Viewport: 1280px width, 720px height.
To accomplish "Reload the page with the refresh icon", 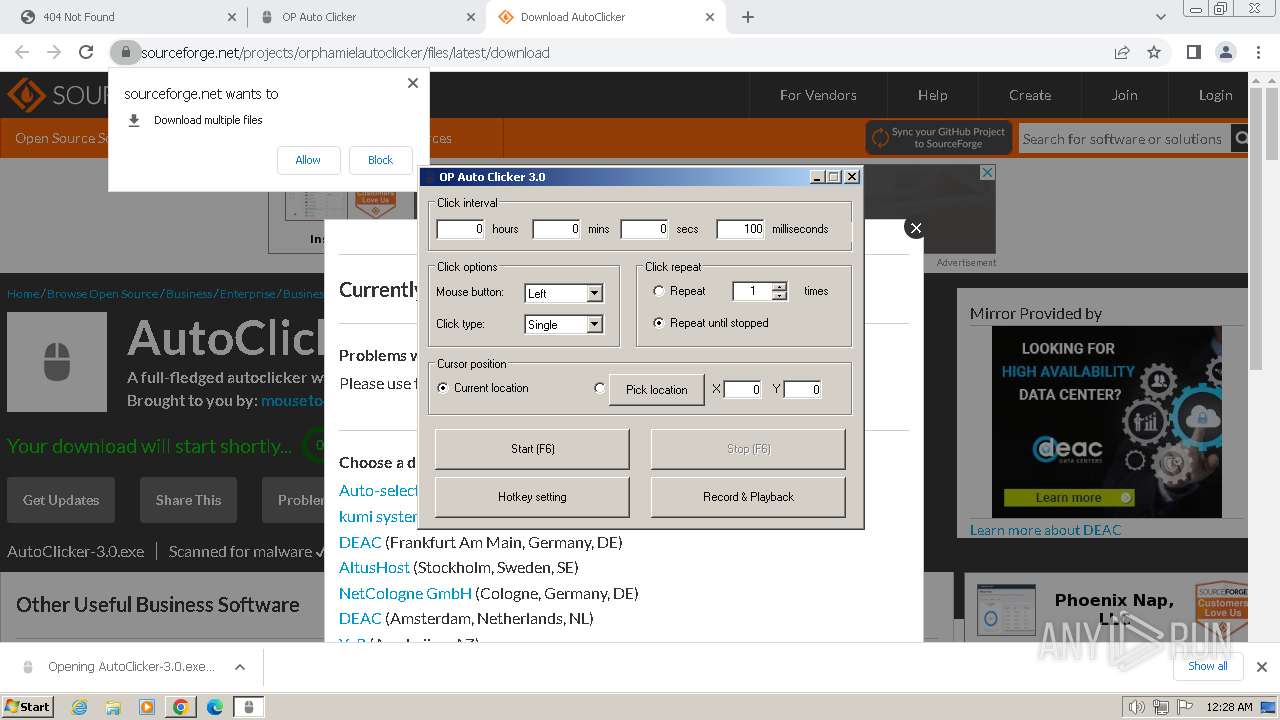I will coord(86,52).
